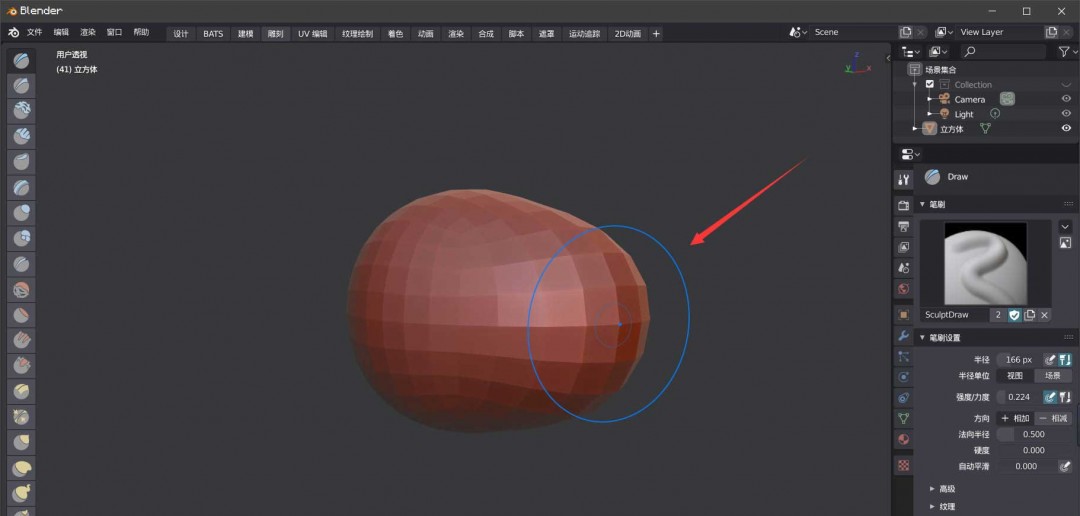Select the Crease brush tool

coord(21,265)
